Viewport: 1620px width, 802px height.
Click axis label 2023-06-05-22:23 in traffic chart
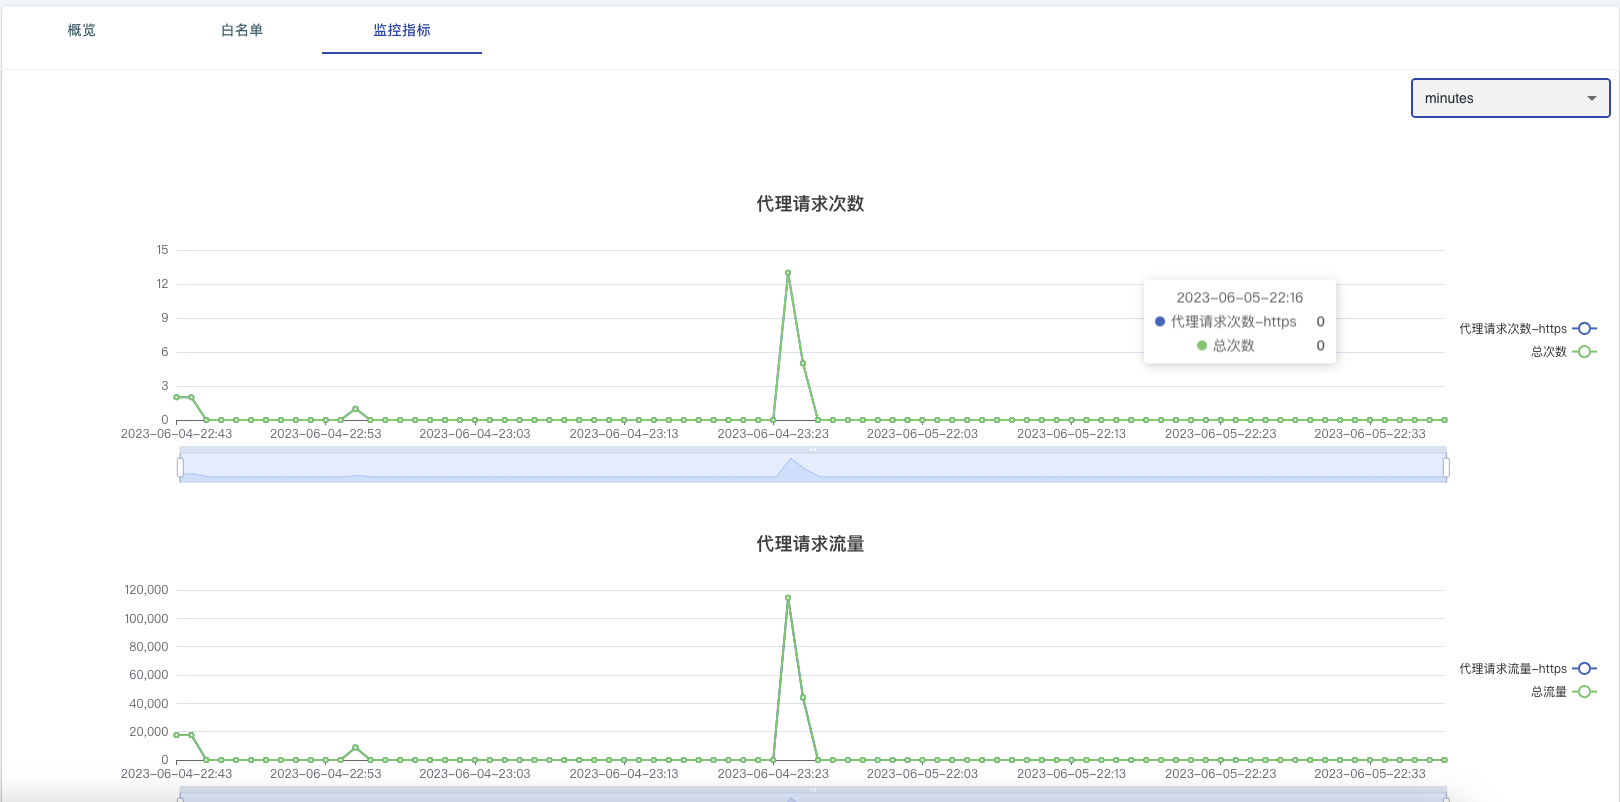[x=1220, y=773]
